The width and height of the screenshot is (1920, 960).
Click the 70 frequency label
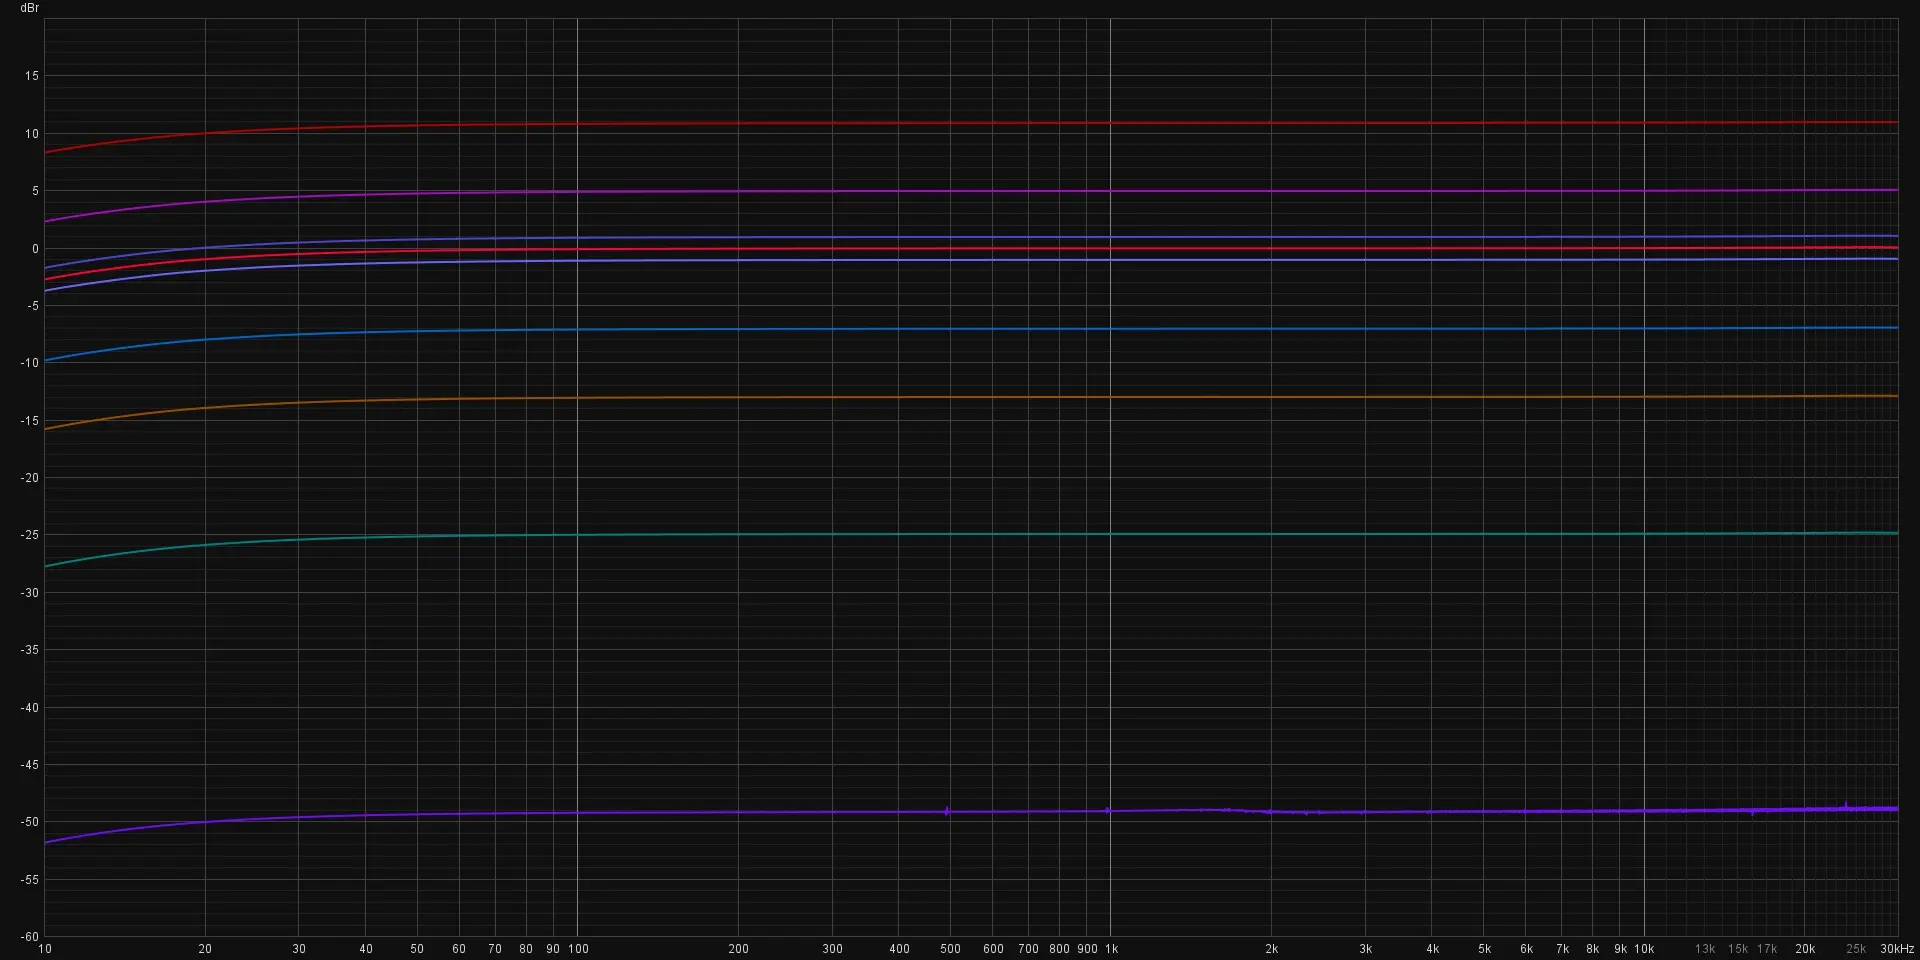[495, 949]
